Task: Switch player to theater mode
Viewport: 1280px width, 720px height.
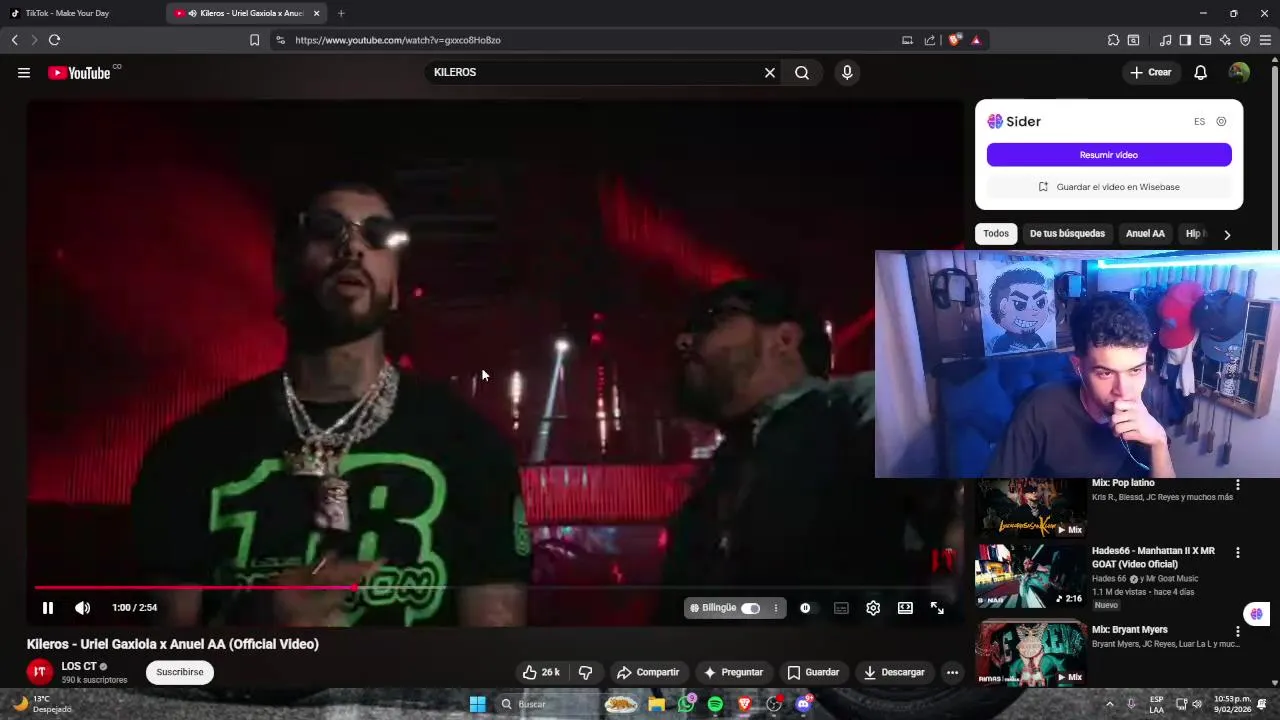Action: coord(905,608)
